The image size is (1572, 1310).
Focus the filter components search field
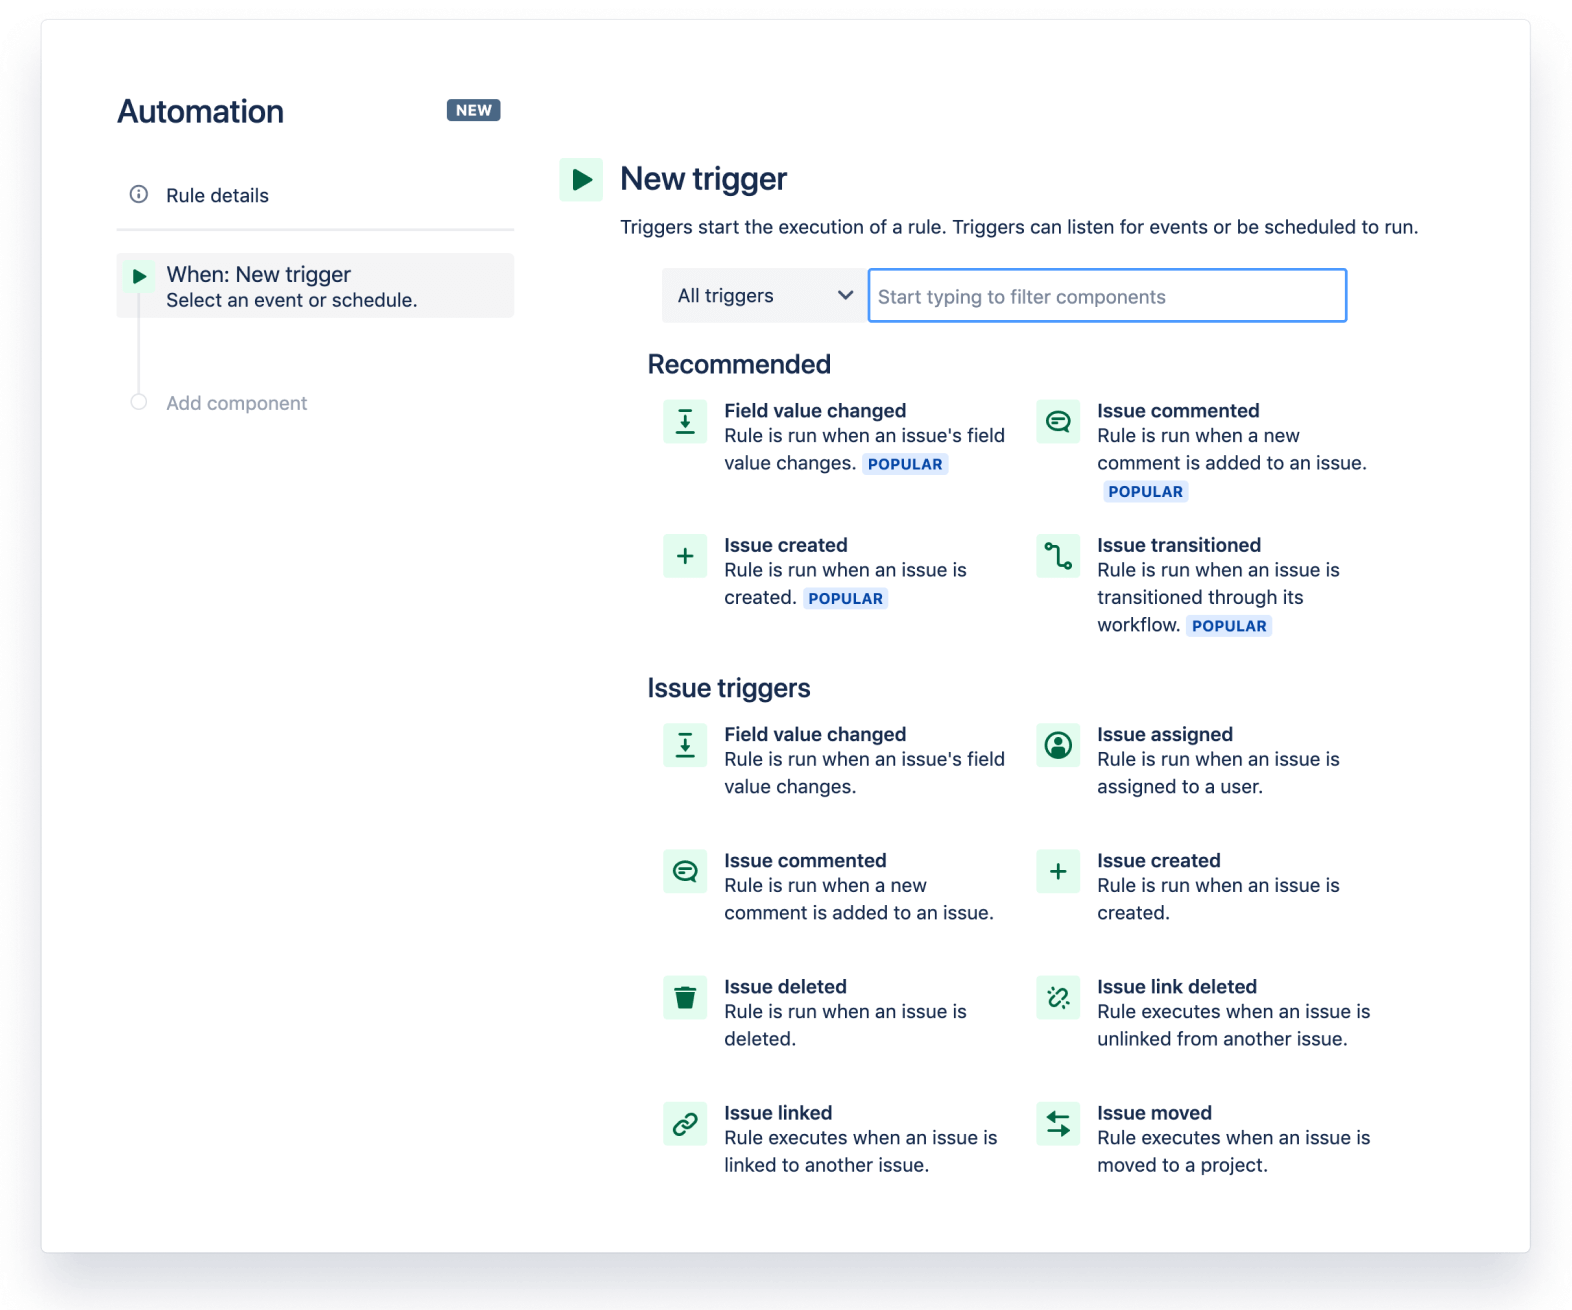tap(1107, 296)
